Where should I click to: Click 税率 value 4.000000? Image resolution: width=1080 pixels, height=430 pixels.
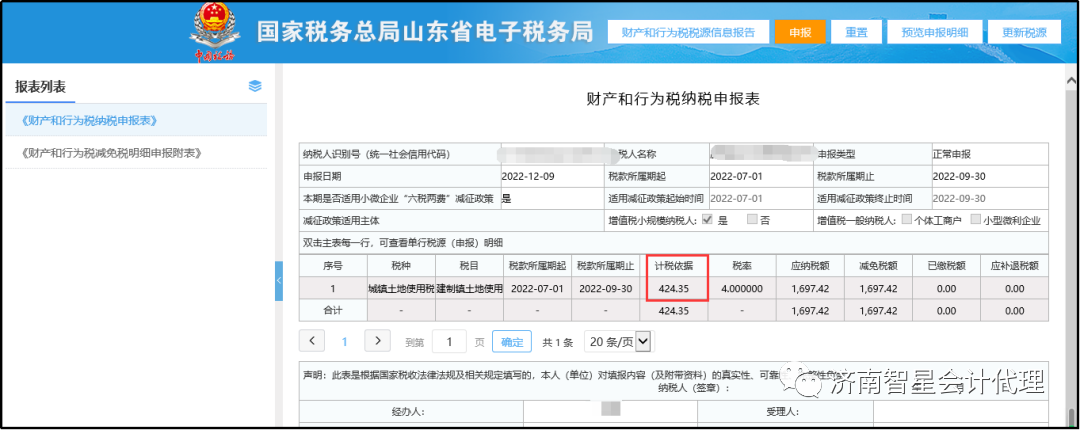(x=742, y=289)
